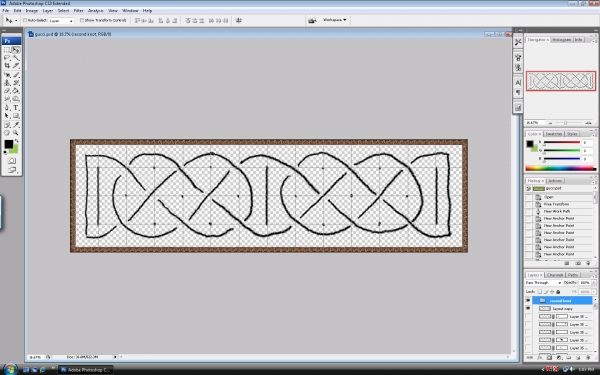Open the Opacity slider arrow
The height and width of the screenshot is (375, 600).
click(x=594, y=282)
